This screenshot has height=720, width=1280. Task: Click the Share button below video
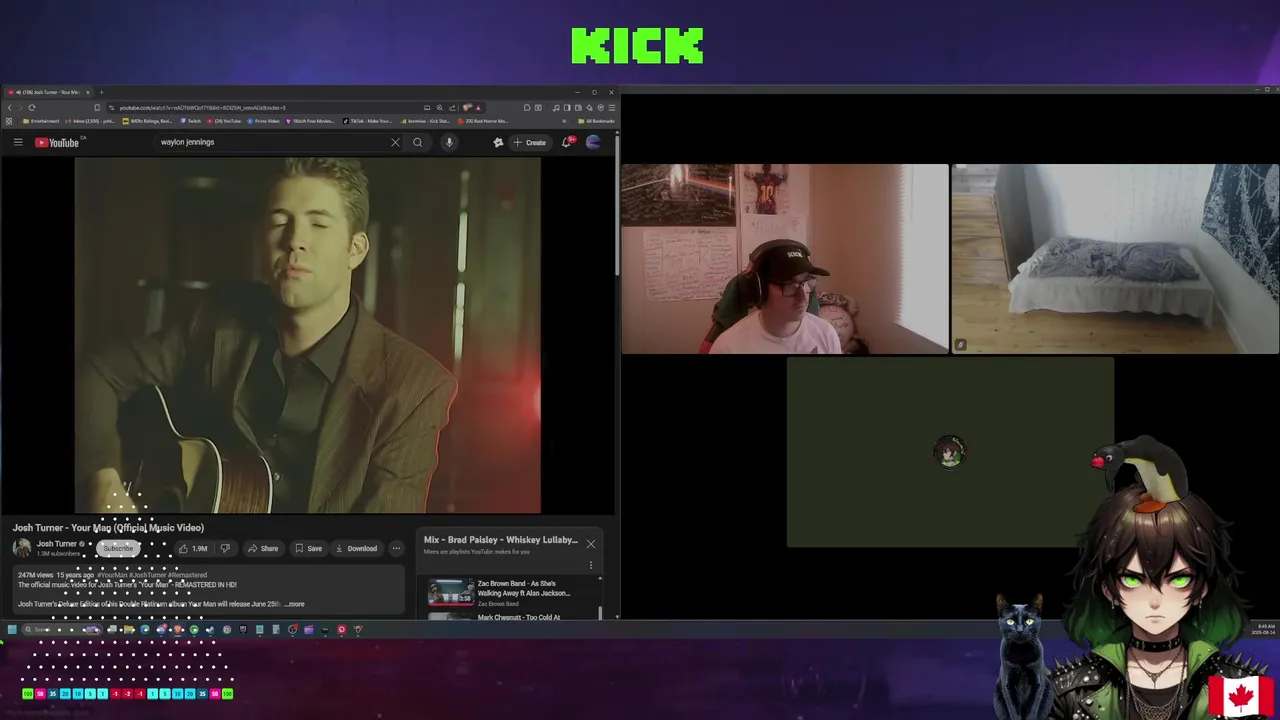263,548
